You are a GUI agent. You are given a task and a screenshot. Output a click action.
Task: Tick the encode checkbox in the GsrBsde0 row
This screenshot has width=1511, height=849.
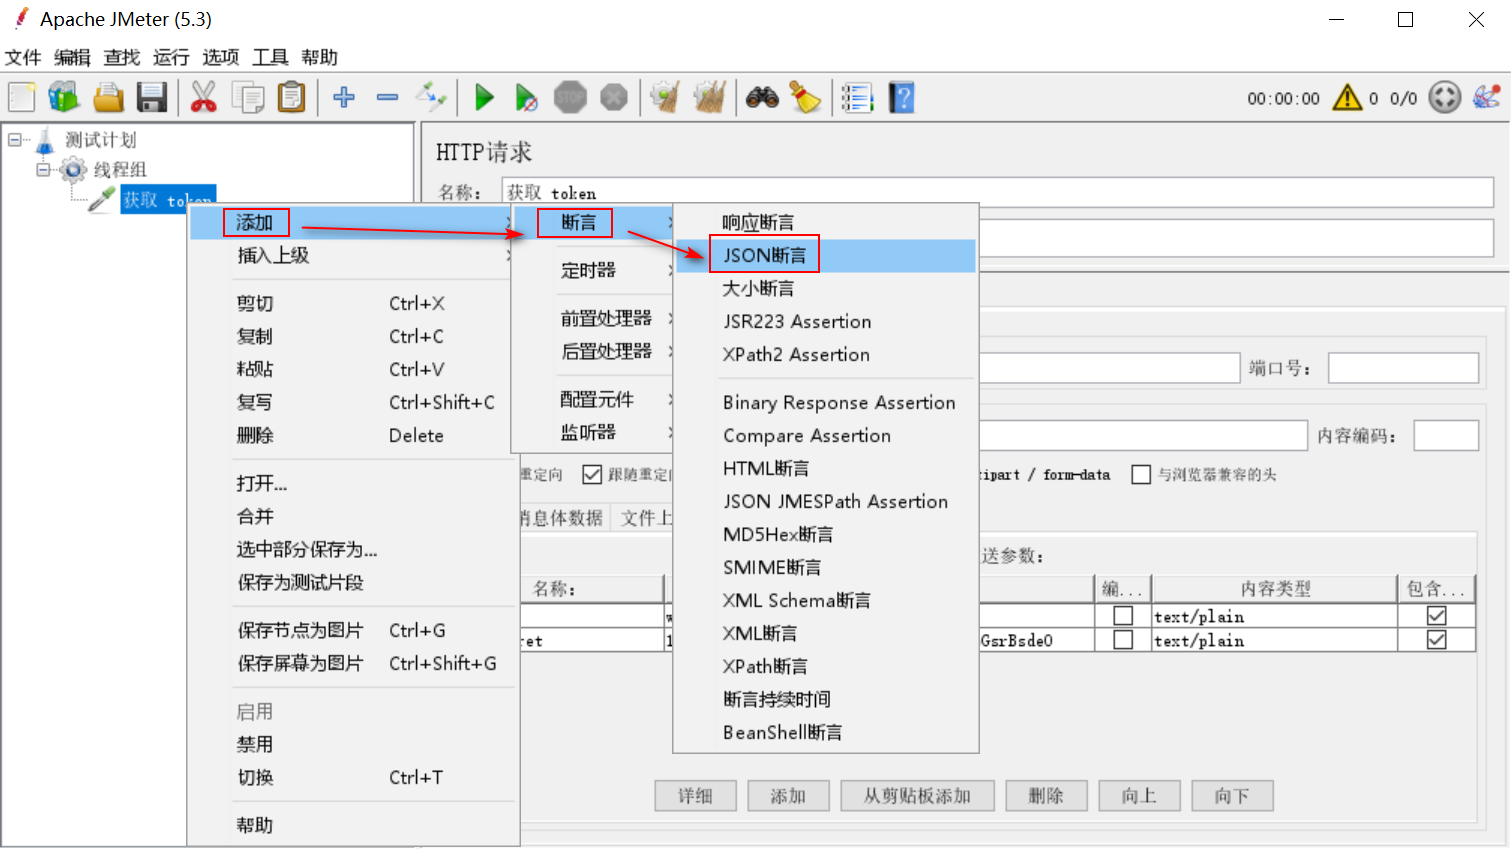1124,639
